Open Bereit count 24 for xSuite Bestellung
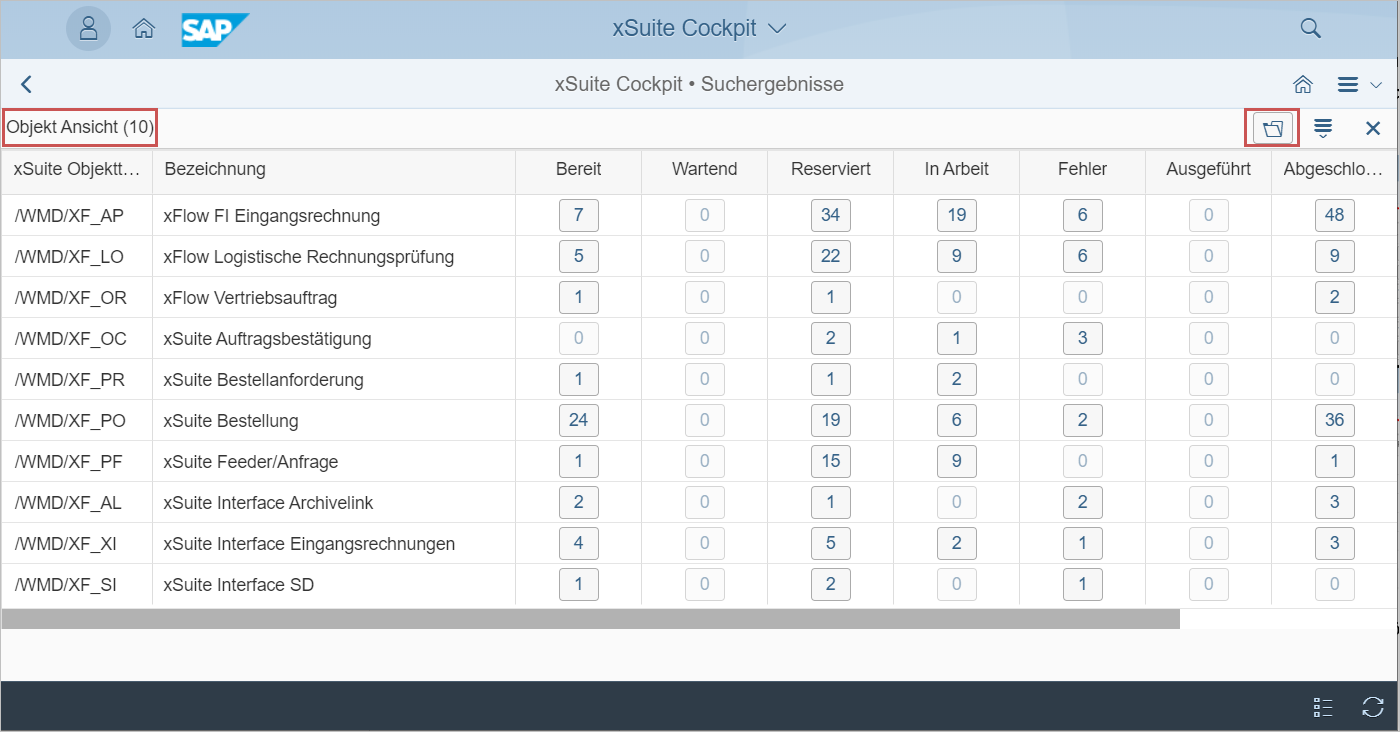 [x=578, y=420]
